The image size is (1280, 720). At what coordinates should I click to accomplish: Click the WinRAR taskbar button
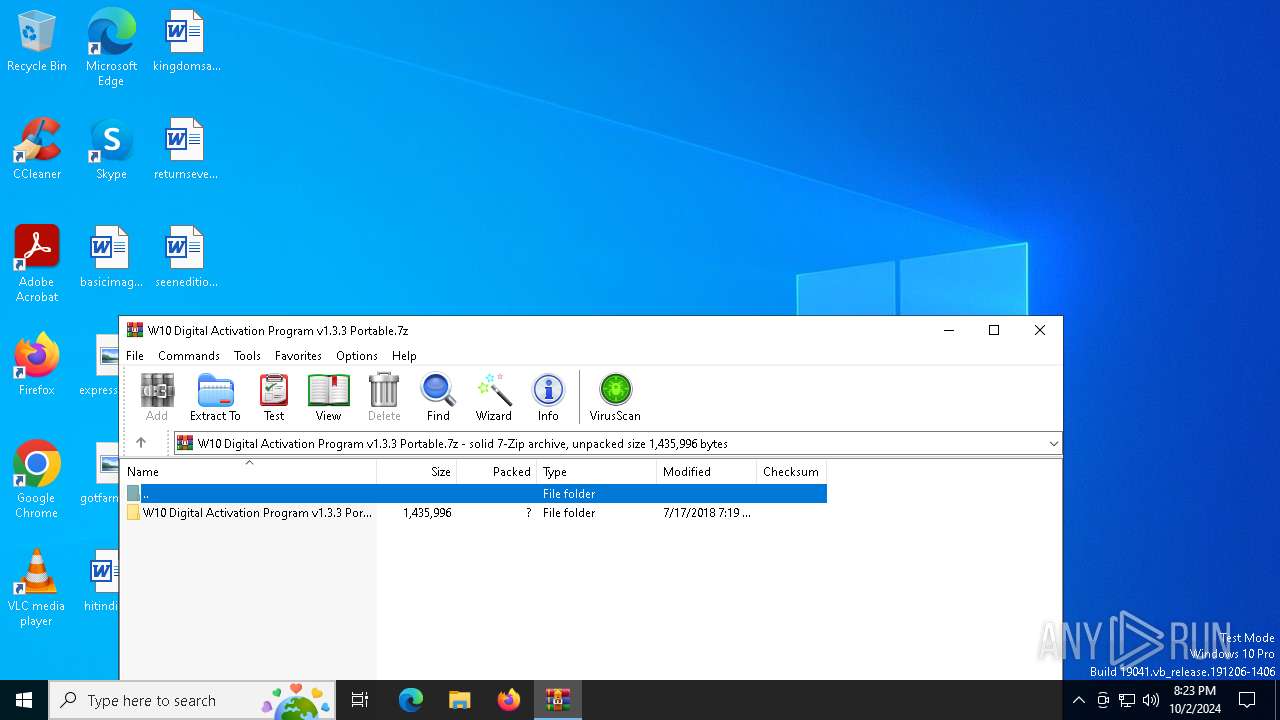(557, 700)
